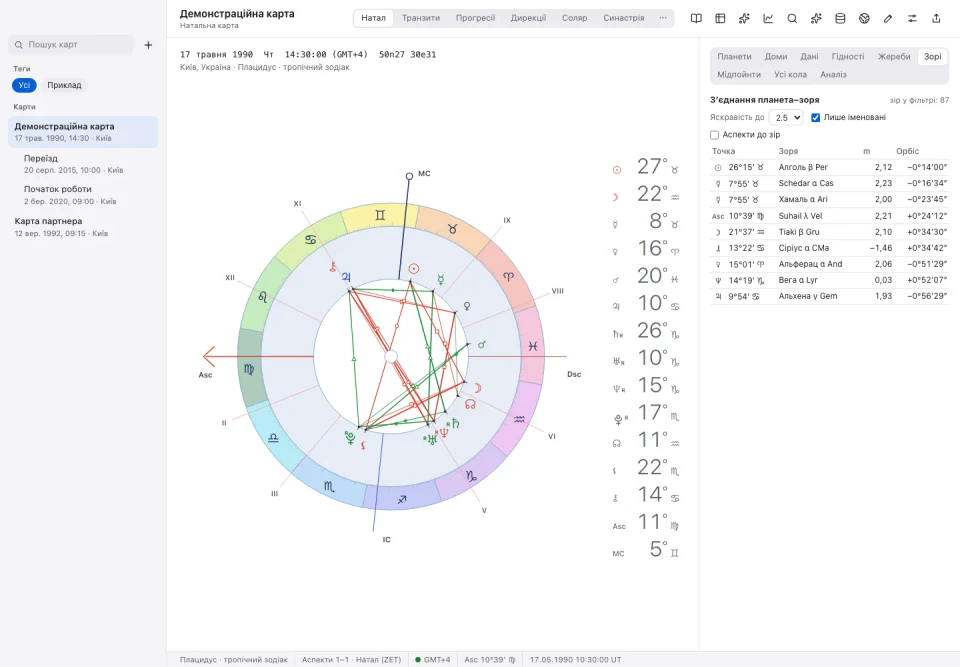Click the 'Вега α Lyr' star row

(x=830, y=280)
